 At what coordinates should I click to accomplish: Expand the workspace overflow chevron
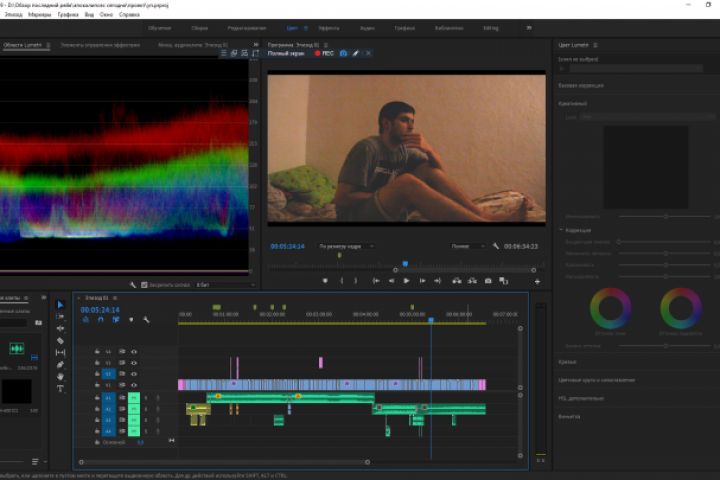[x=528, y=28]
